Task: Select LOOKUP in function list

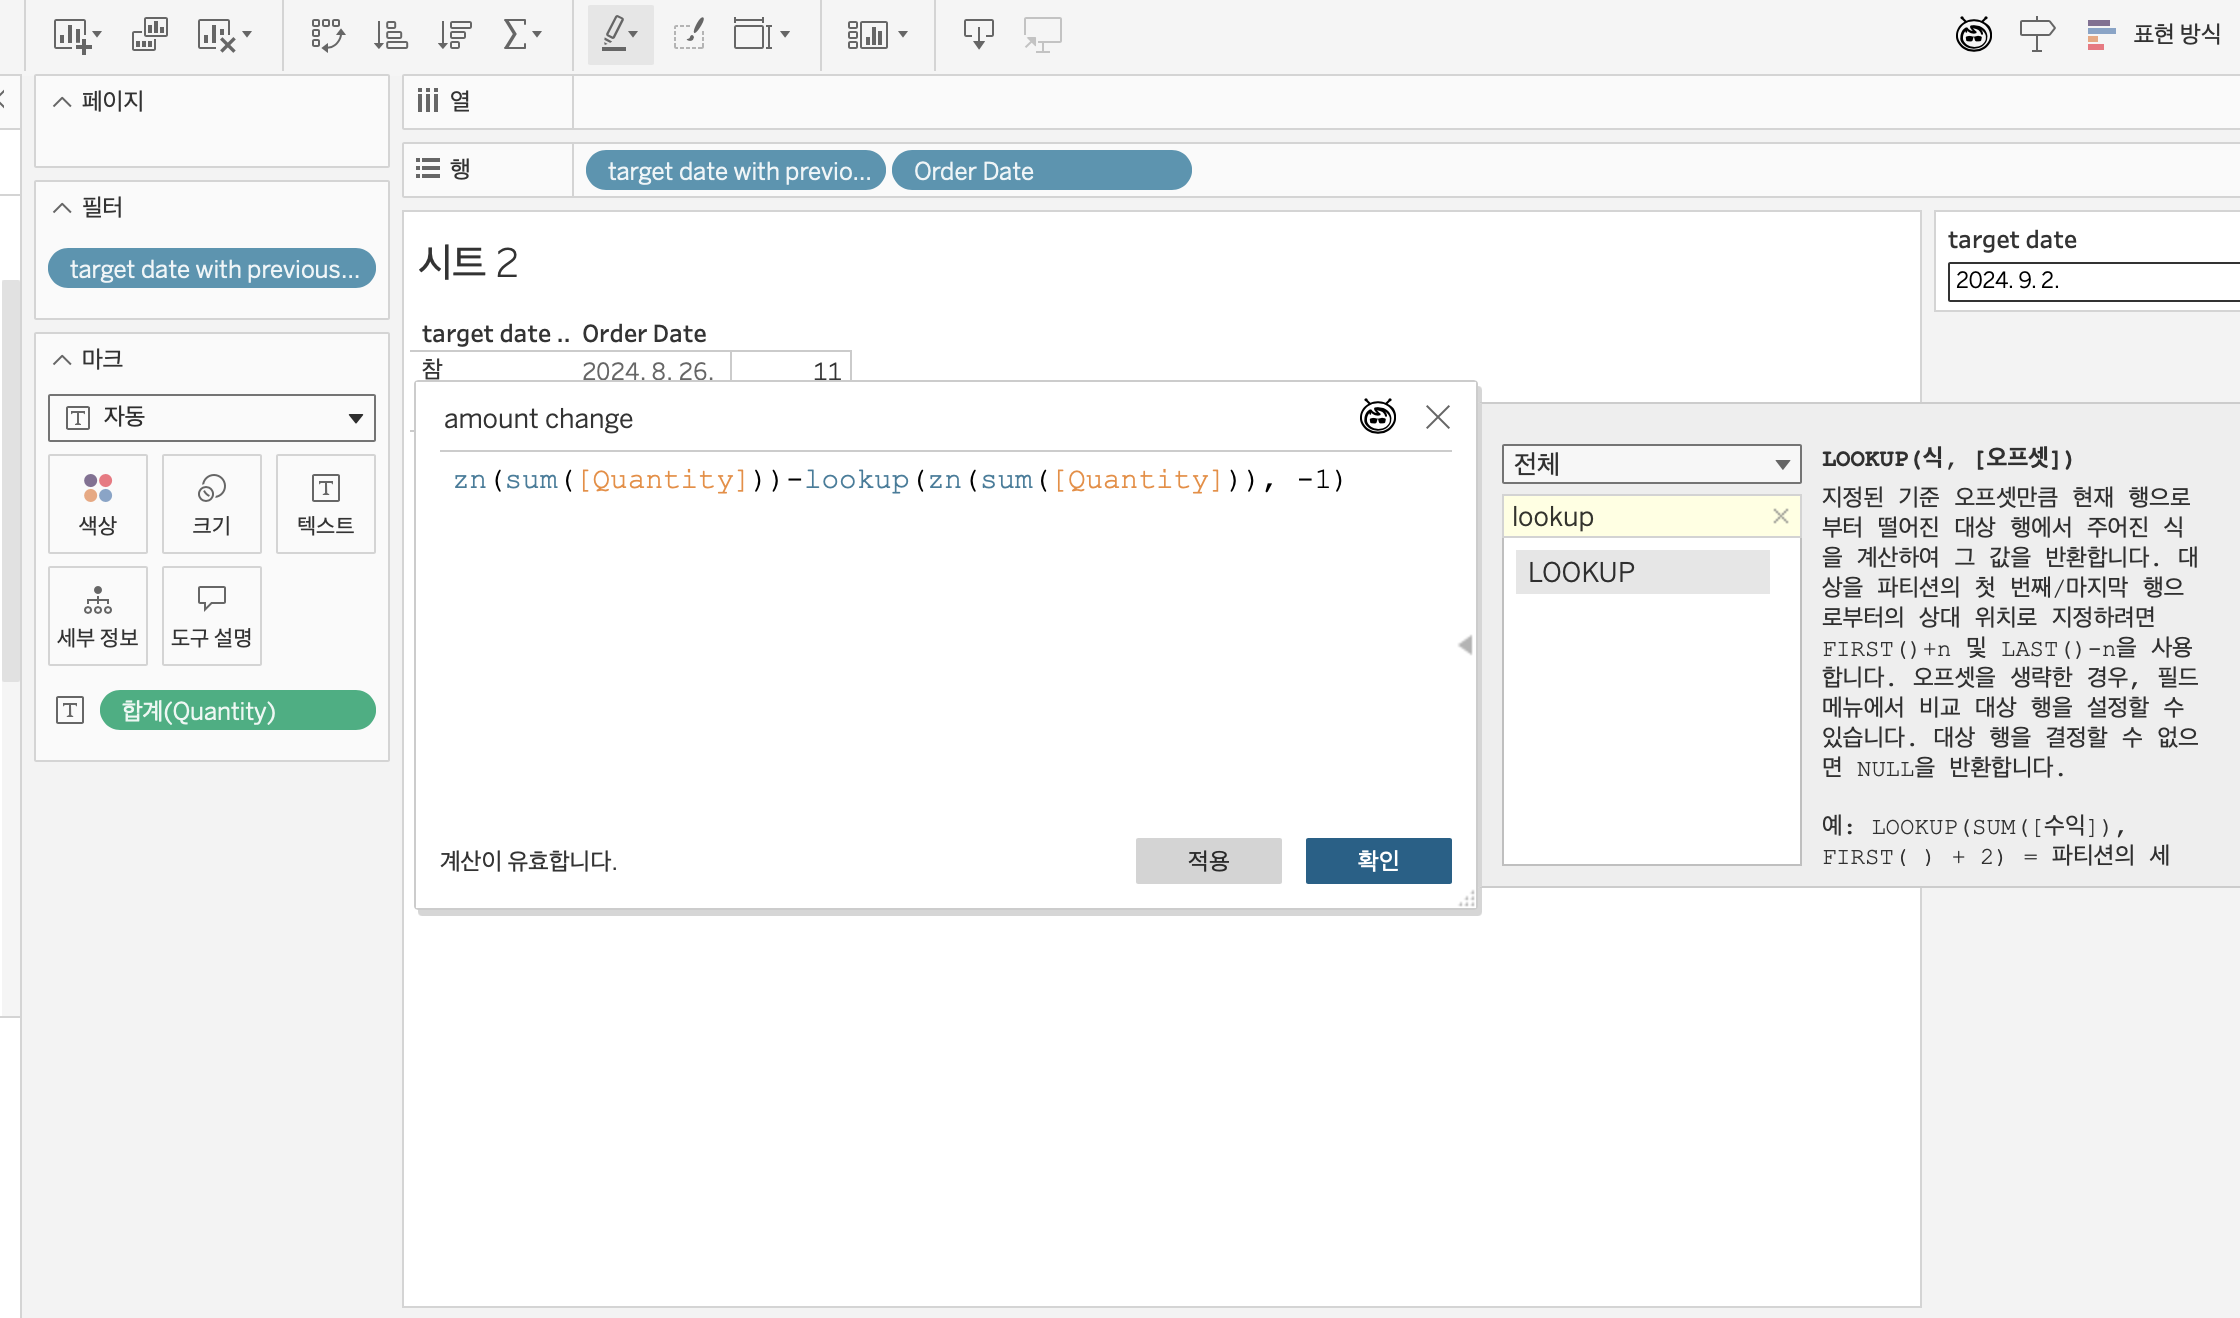Action: 1642,572
